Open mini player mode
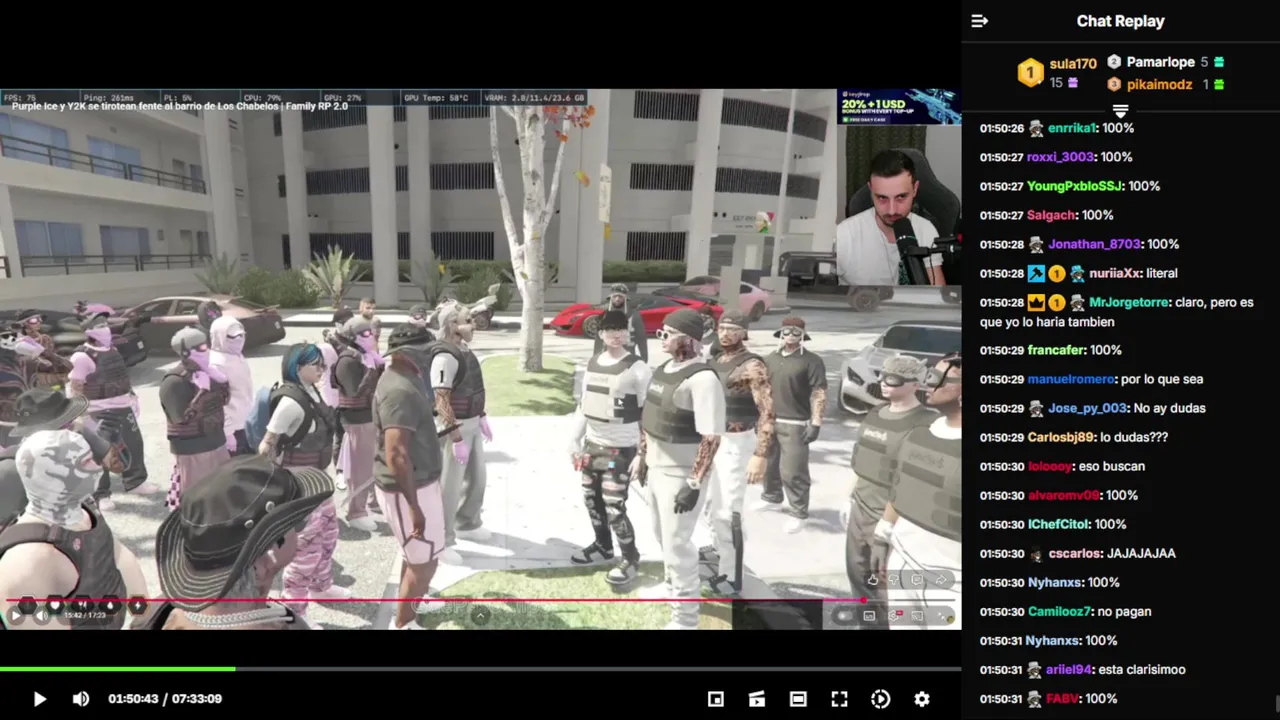Viewport: 1280px width, 720px height. [x=716, y=699]
